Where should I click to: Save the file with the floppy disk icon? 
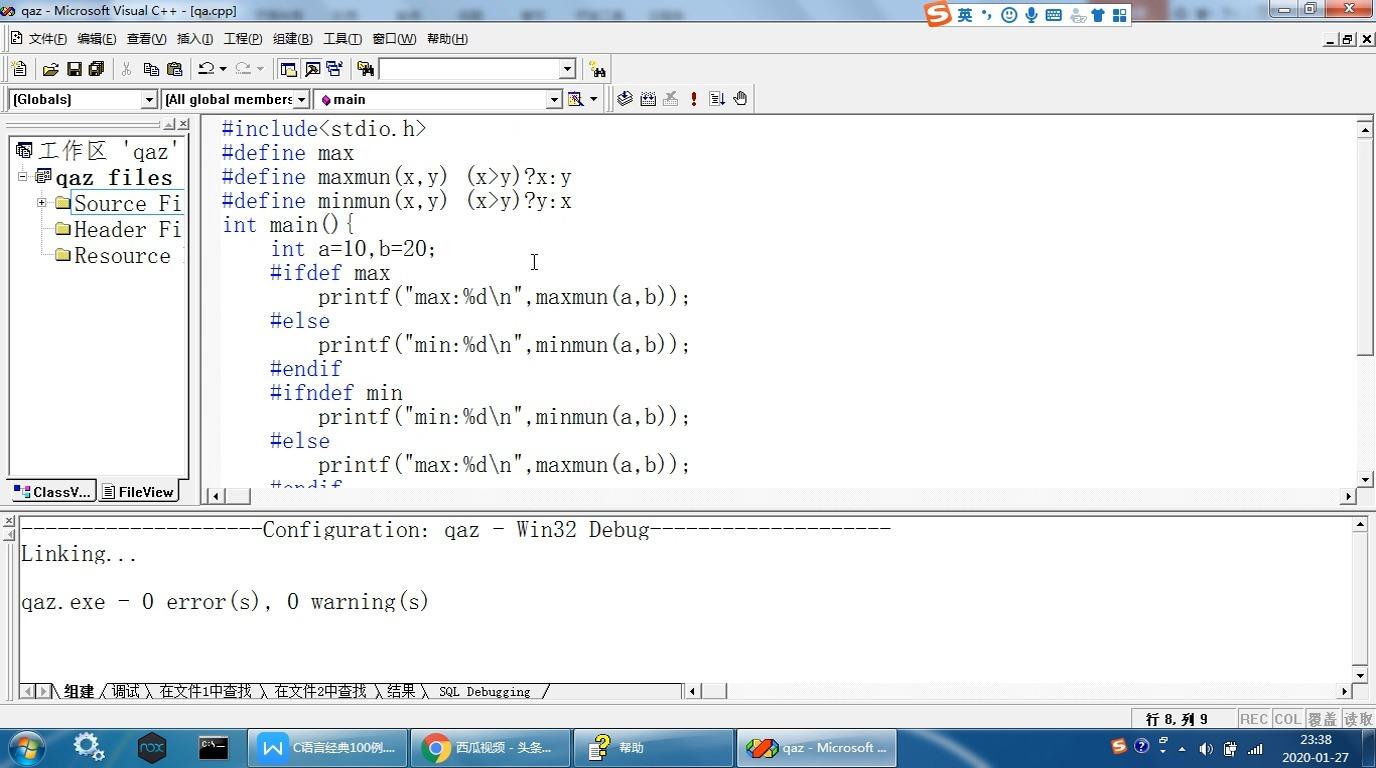pos(73,69)
